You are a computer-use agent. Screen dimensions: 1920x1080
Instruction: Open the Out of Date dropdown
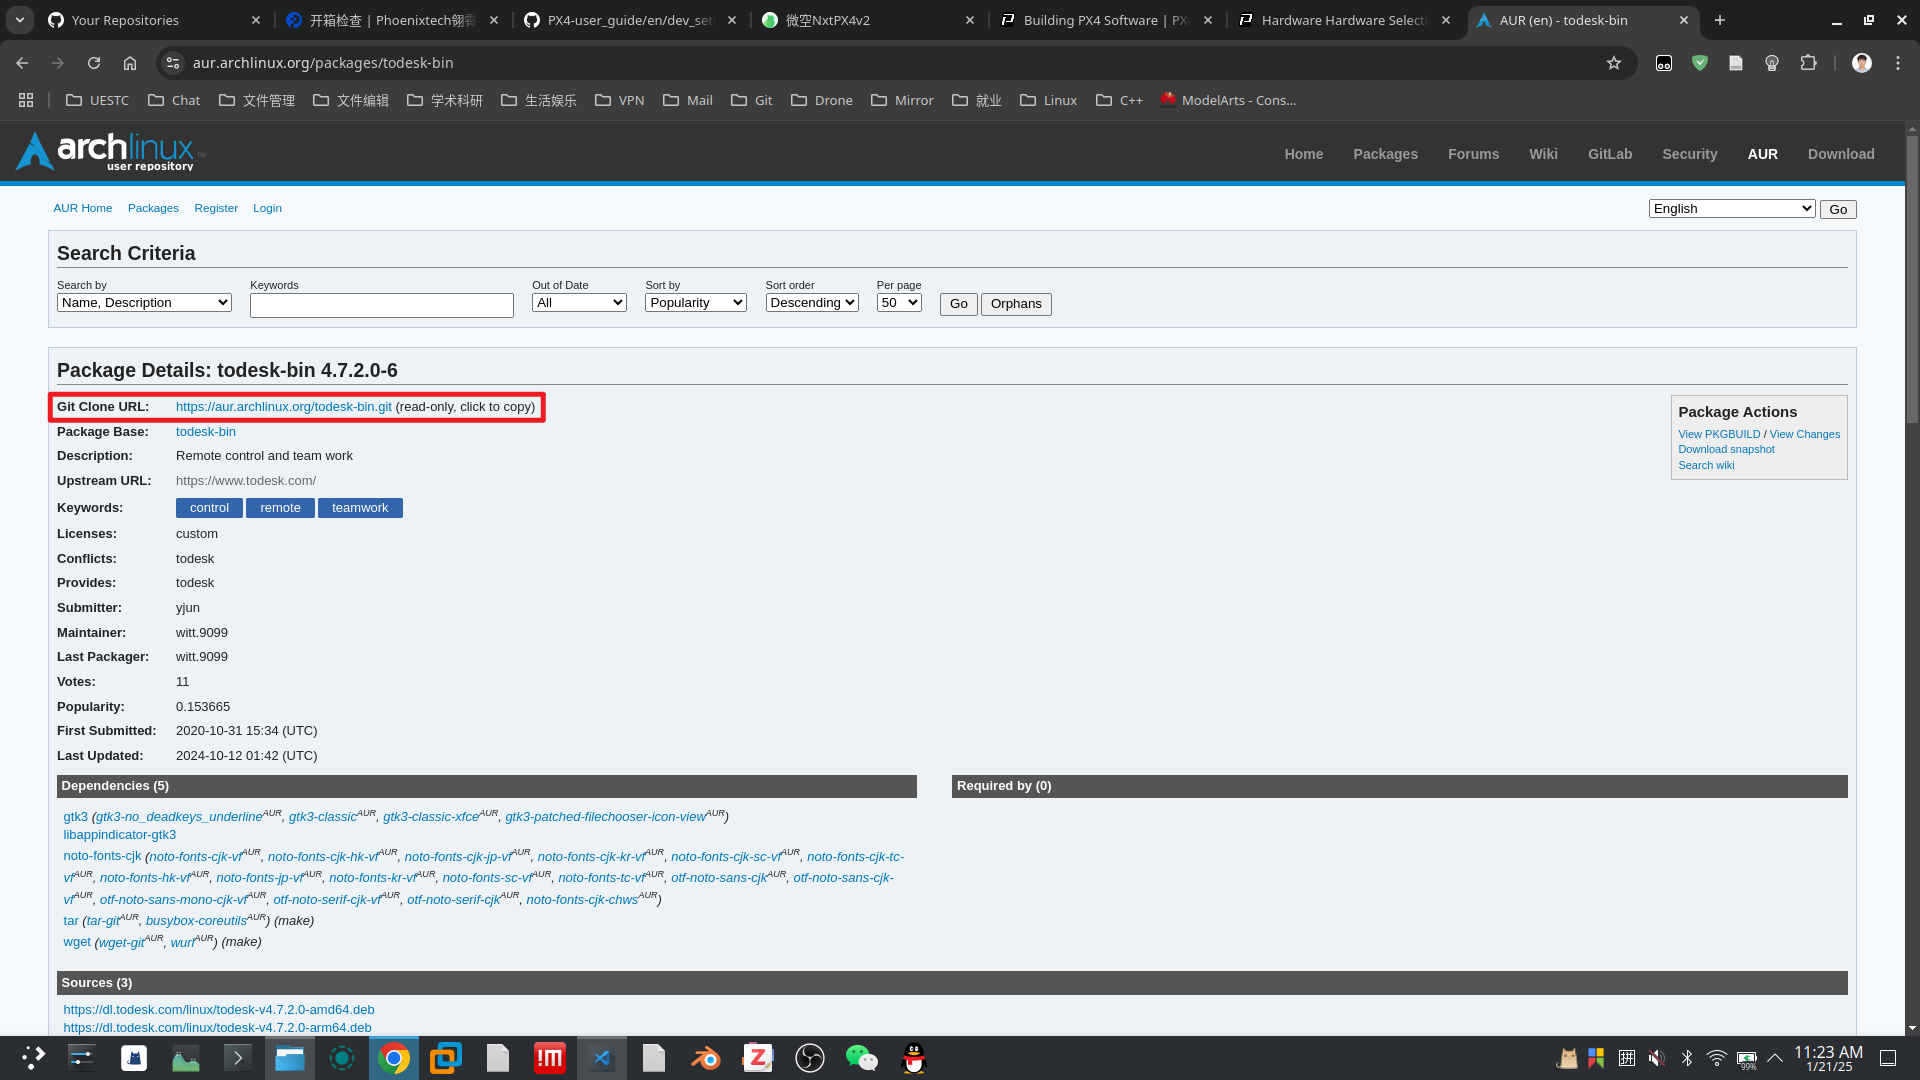coord(579,303)
